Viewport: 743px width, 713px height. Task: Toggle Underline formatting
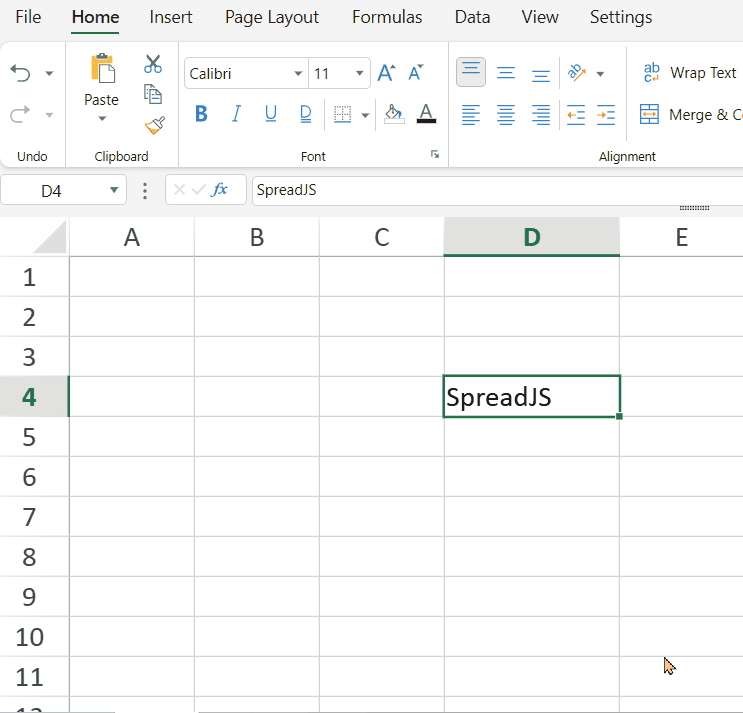coord(271,114)
